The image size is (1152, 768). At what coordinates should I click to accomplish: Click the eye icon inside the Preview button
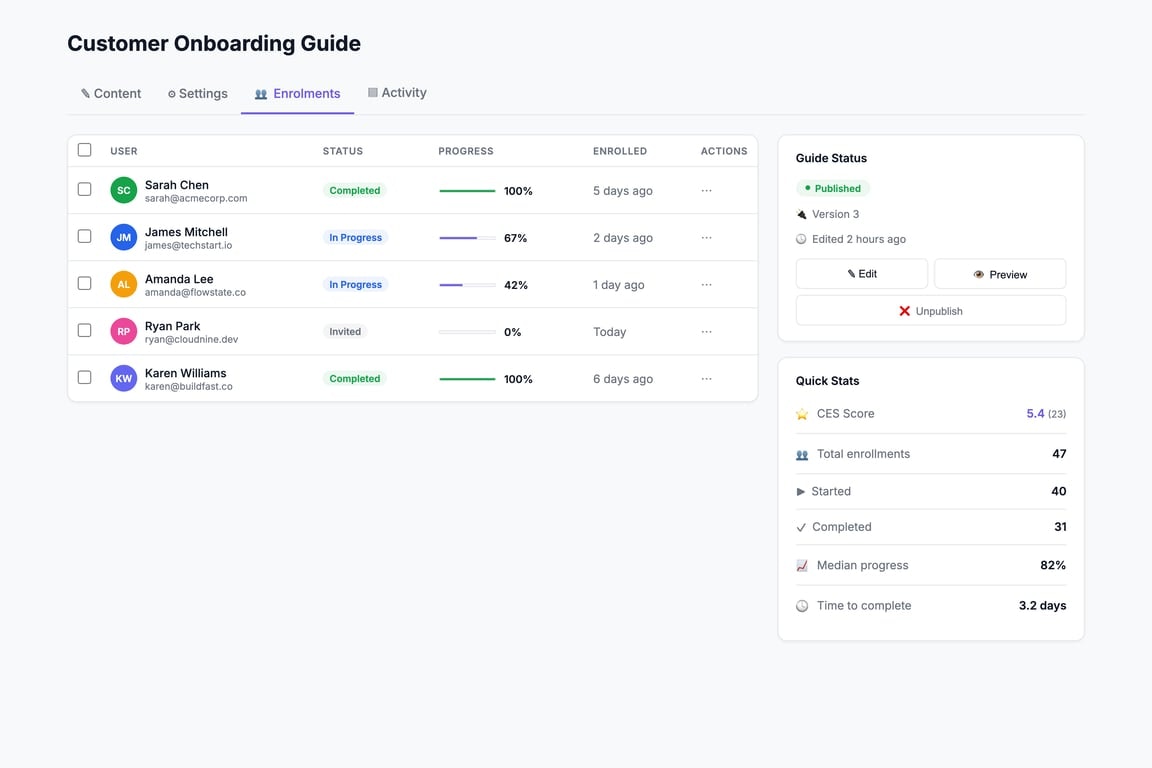pos(981,273)
